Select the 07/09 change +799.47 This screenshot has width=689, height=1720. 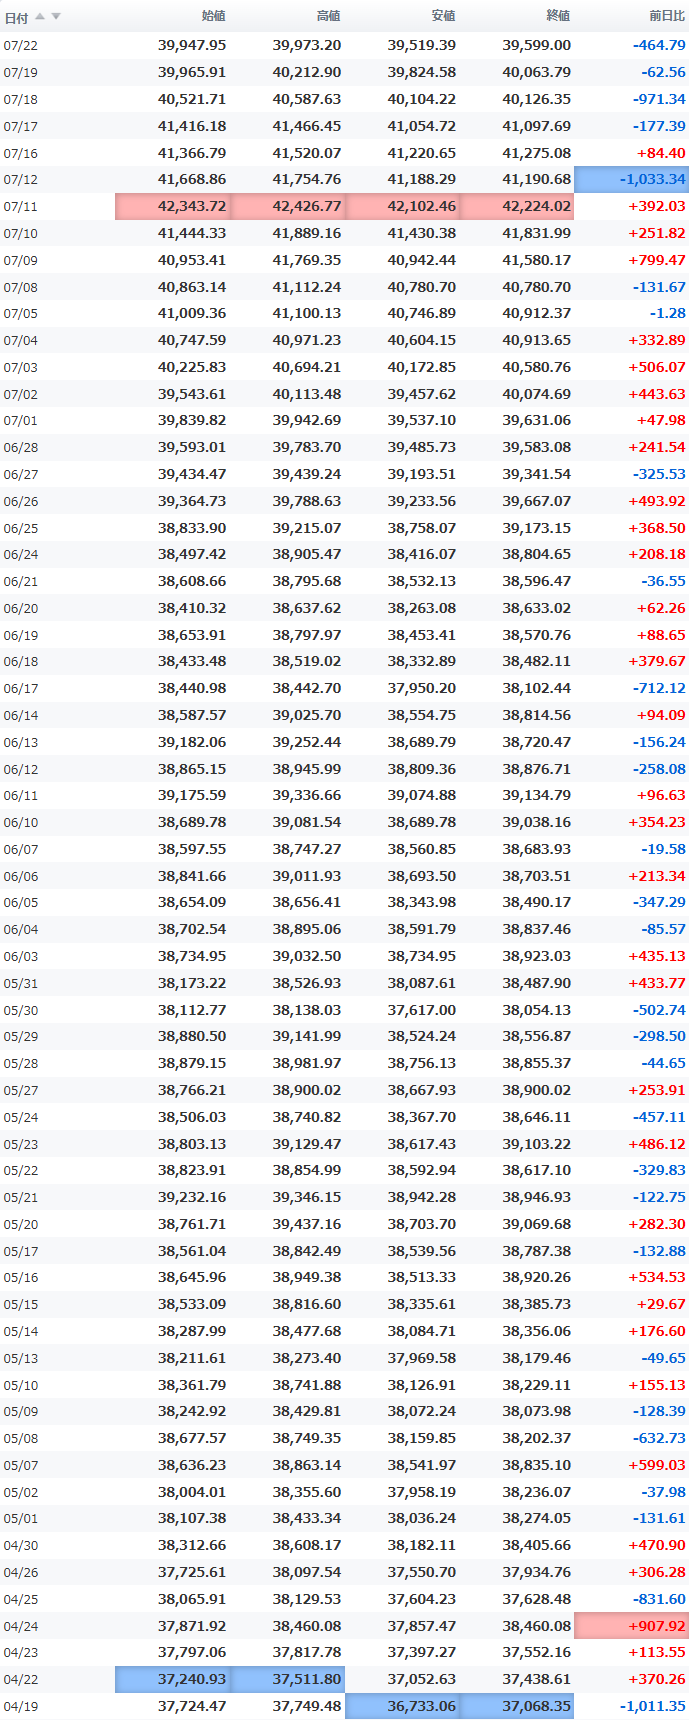[657, 260]
